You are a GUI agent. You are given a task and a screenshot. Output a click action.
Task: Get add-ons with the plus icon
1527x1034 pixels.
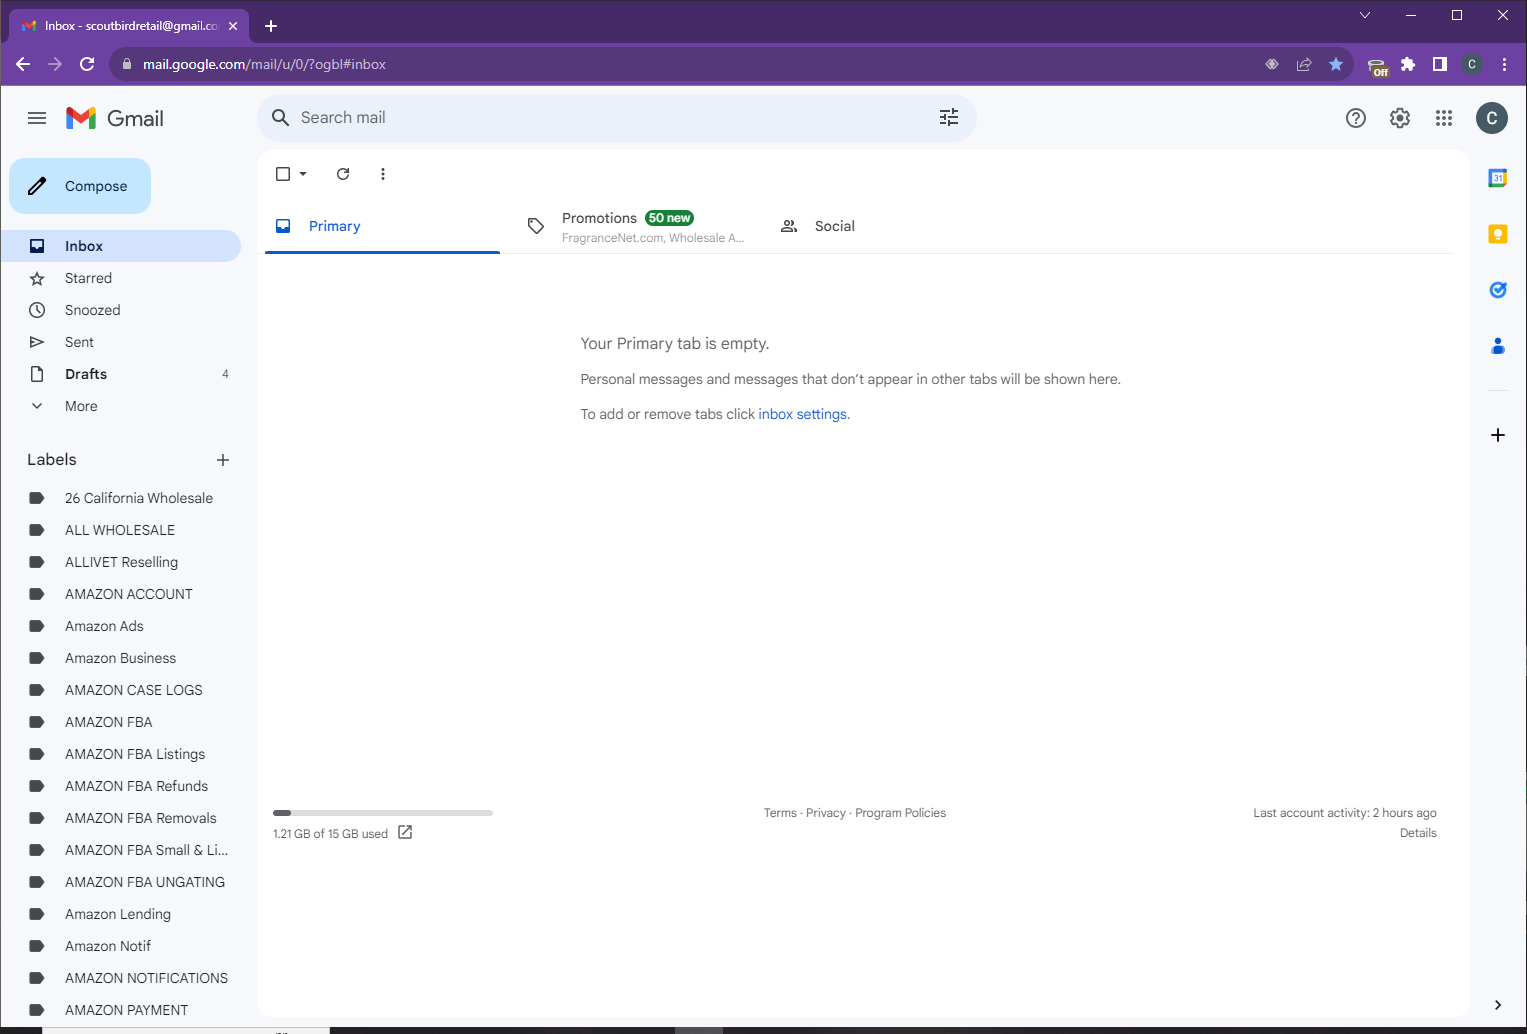[1498, 435]
